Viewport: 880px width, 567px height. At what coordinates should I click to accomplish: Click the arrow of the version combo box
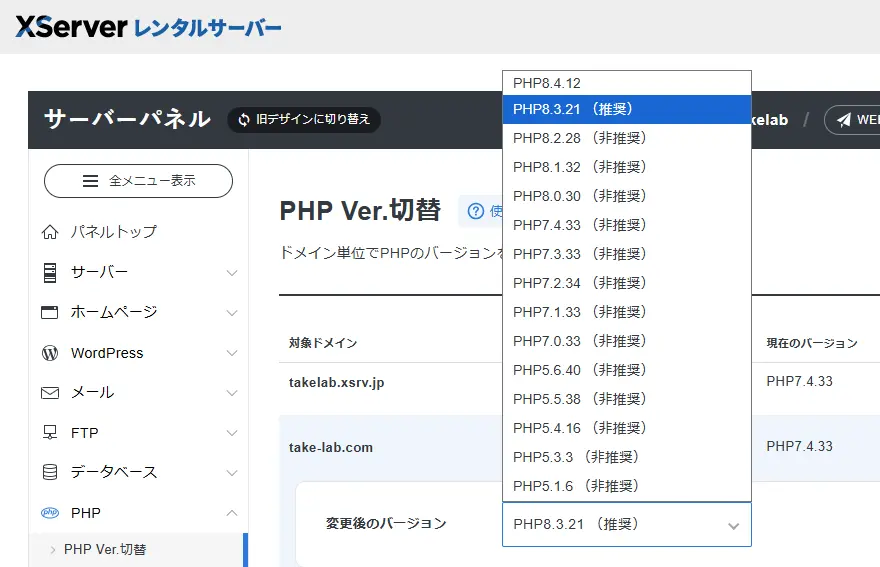click(x=733, y=526)
